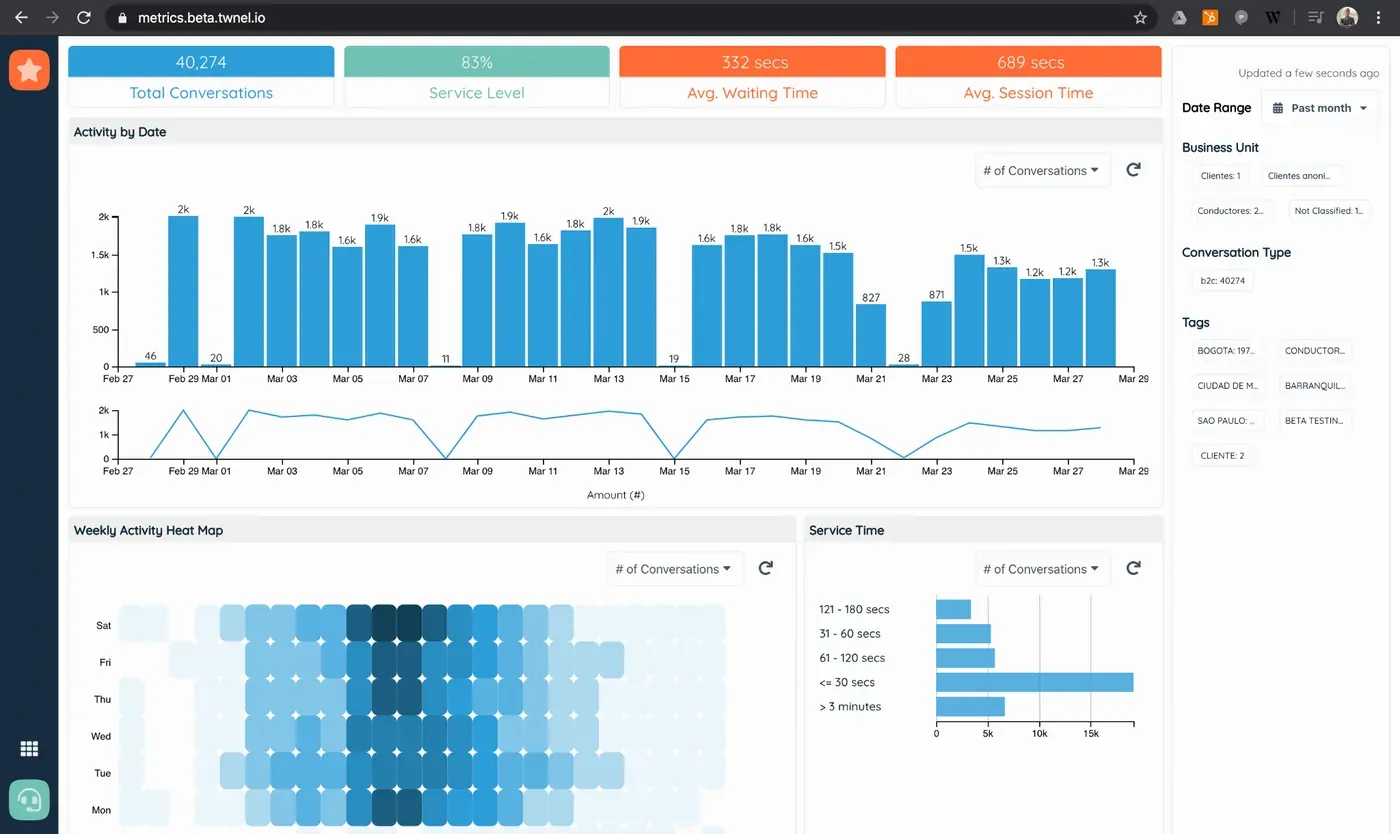Viewport: 1400px width, 834px height.
Task: Click the bar labeled 827 in chart
Action: (871, 335)
